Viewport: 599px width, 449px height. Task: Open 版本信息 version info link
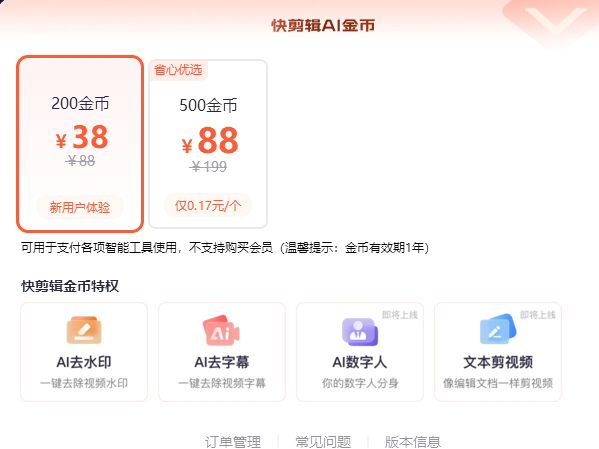coord(413,442)
